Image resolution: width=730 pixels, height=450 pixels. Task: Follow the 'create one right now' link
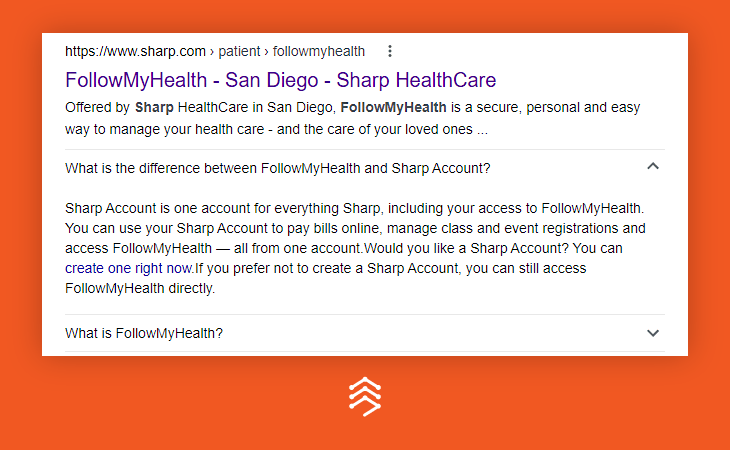click(128, 269)
